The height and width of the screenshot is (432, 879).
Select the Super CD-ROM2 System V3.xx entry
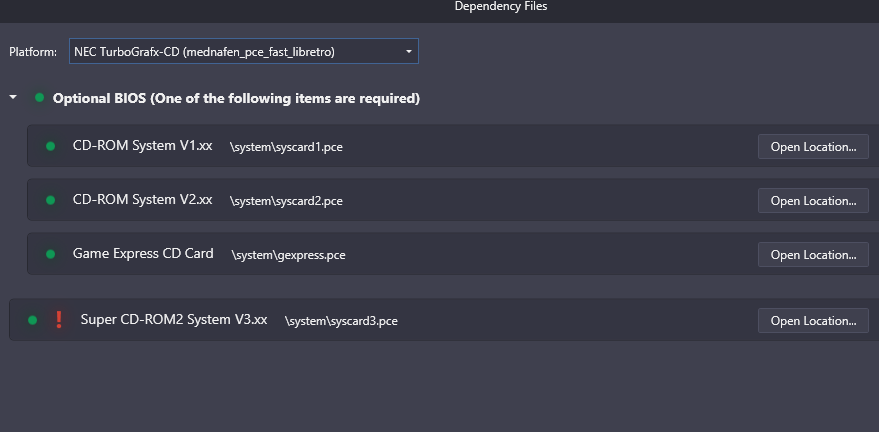(x=444, y=319)
